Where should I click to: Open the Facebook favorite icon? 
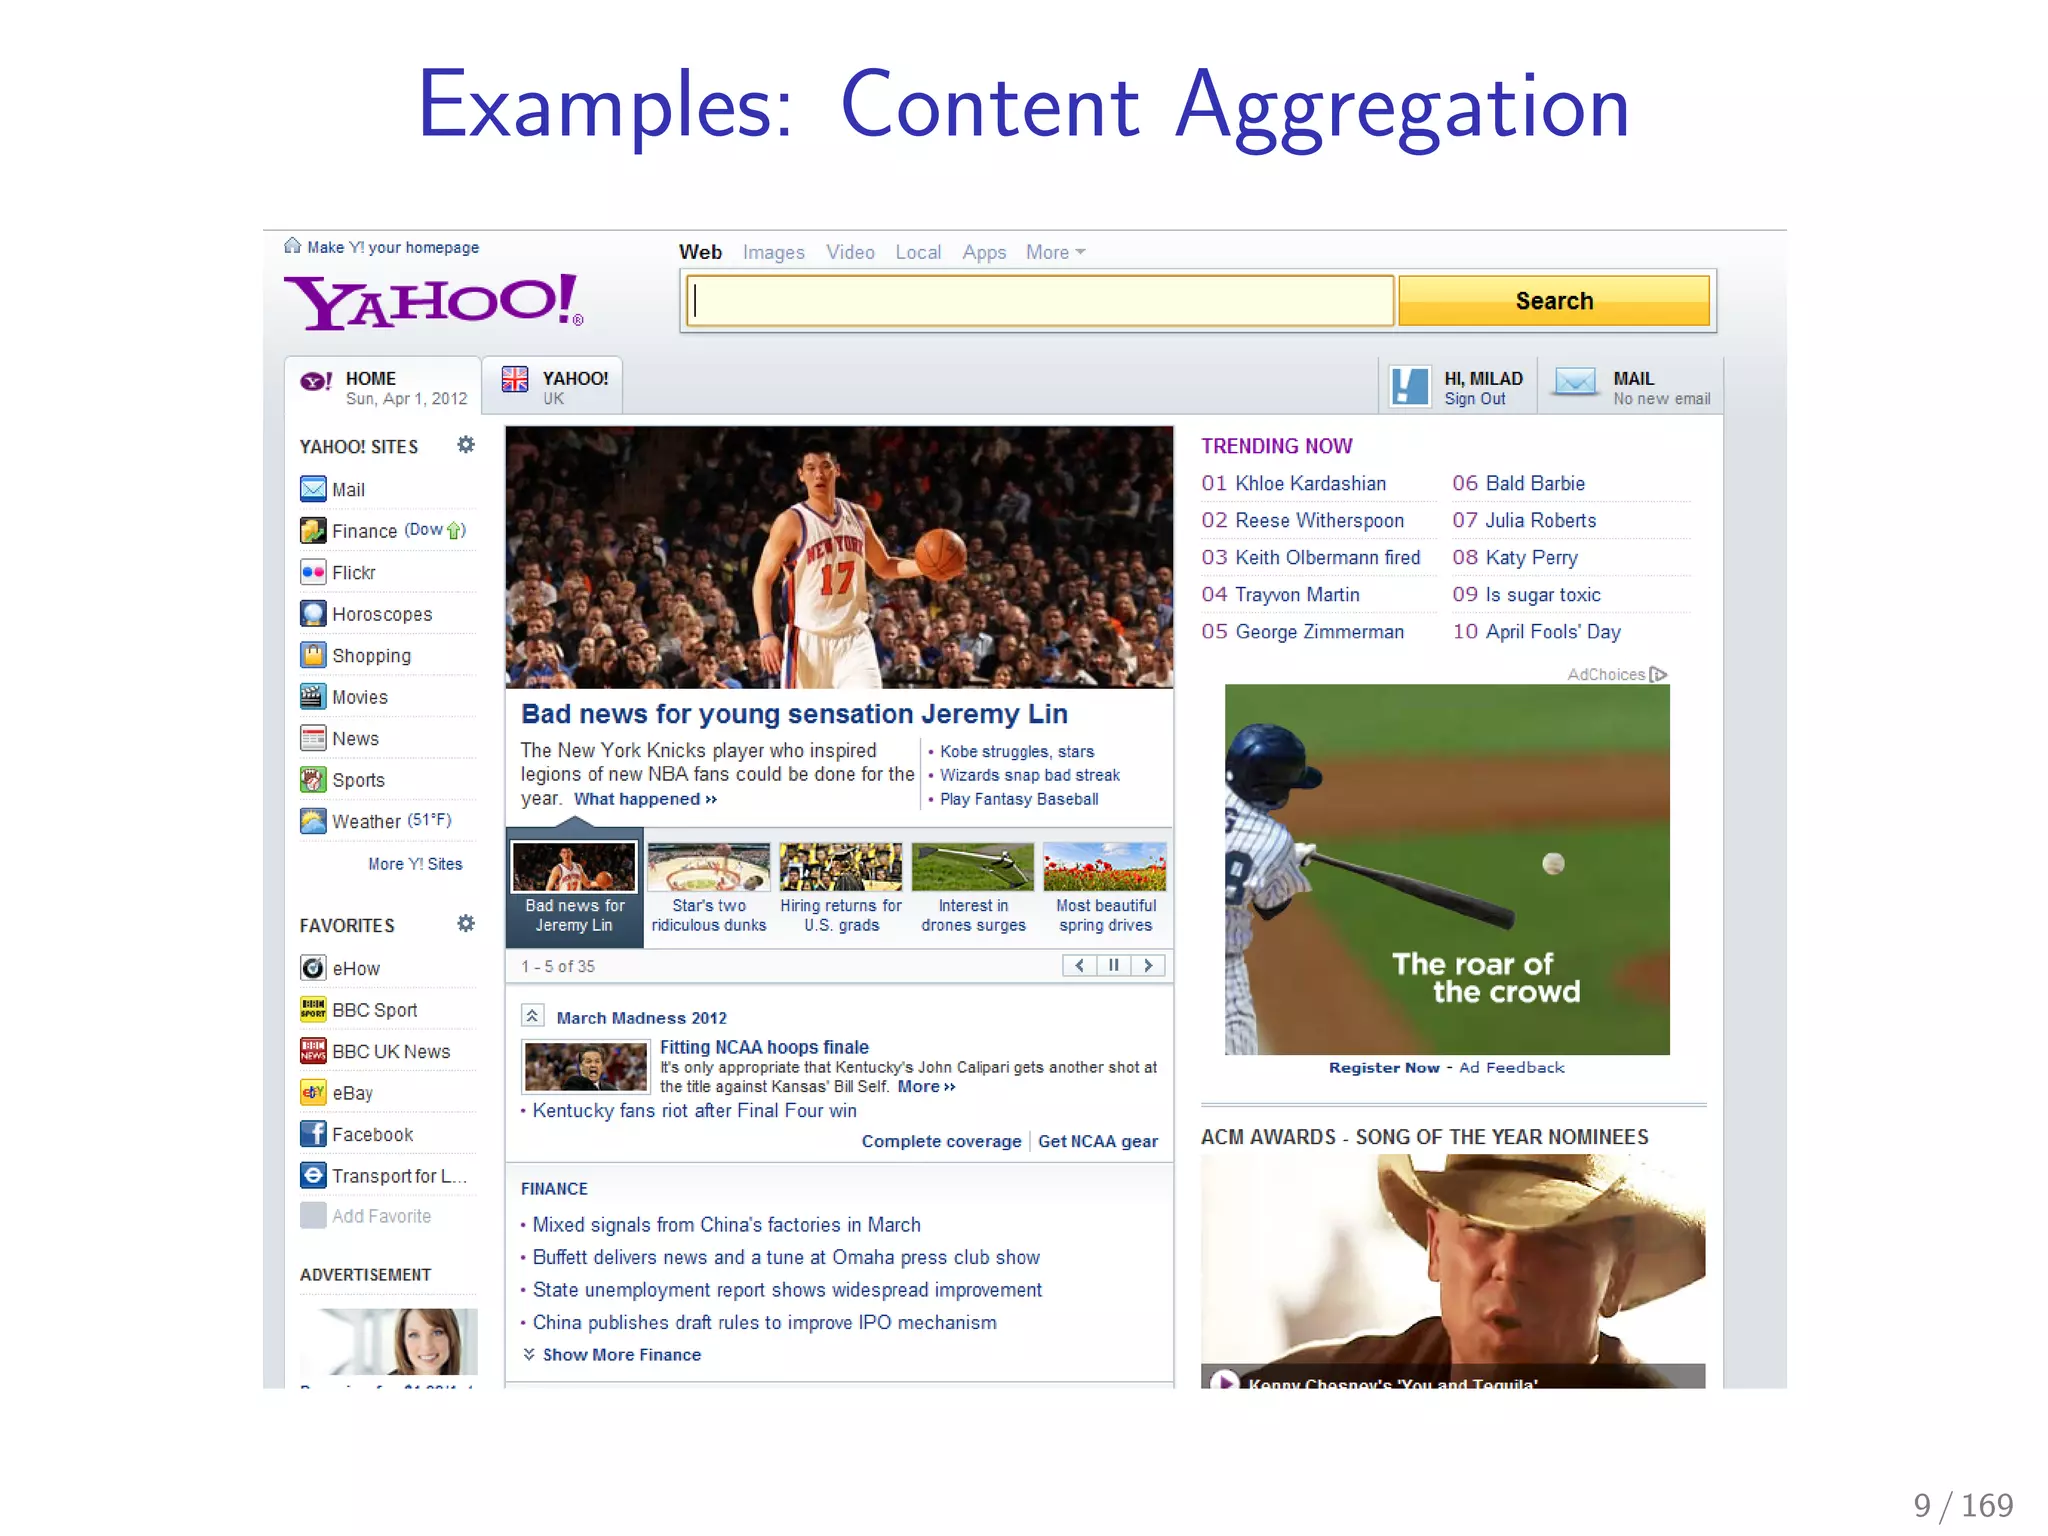coord(313,1134)
